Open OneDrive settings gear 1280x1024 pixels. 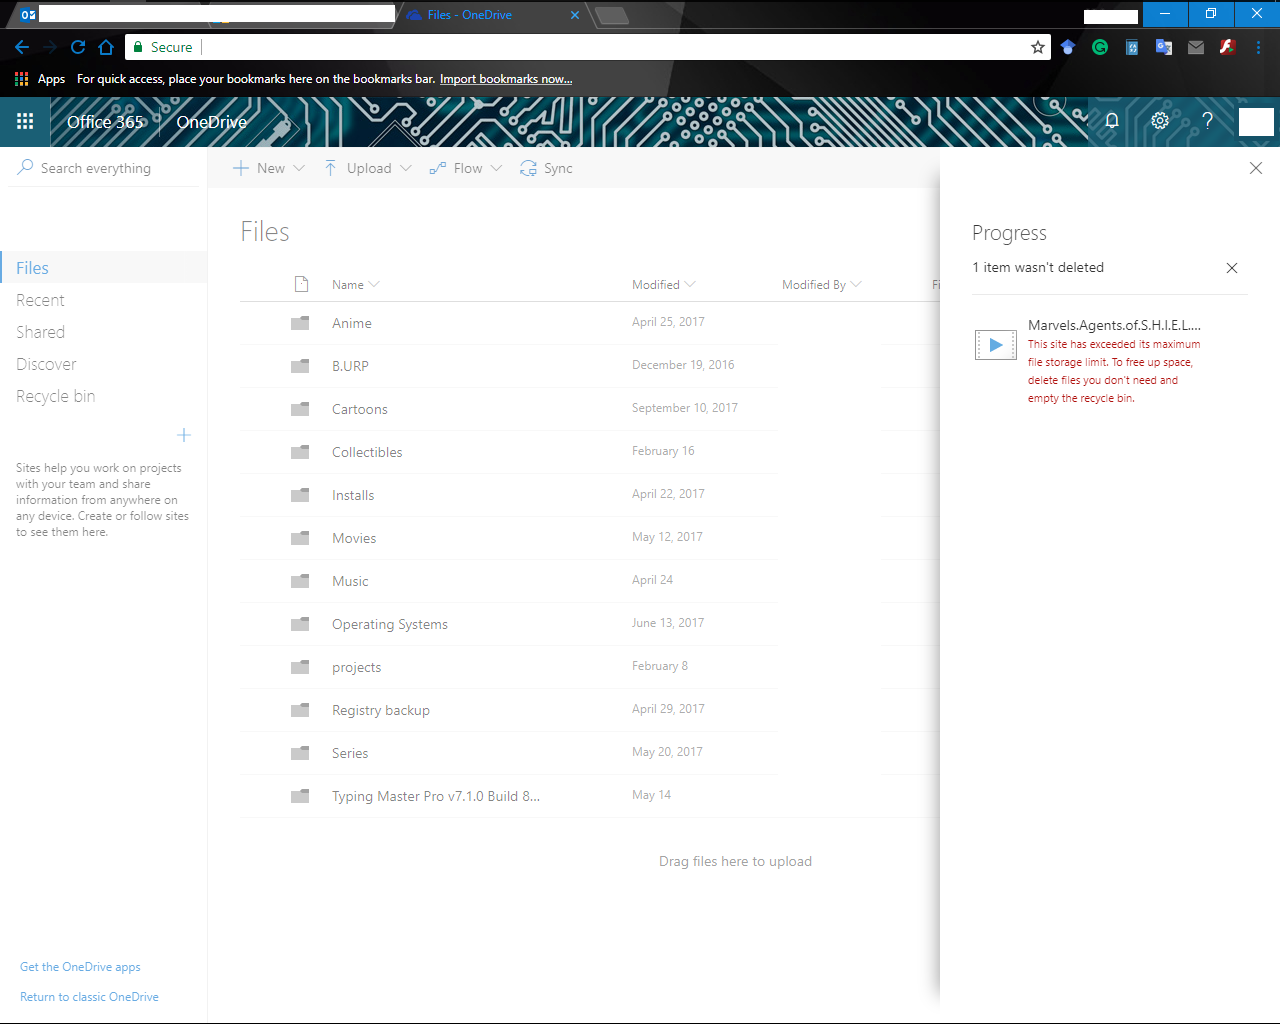click(x=1160, y=121)
